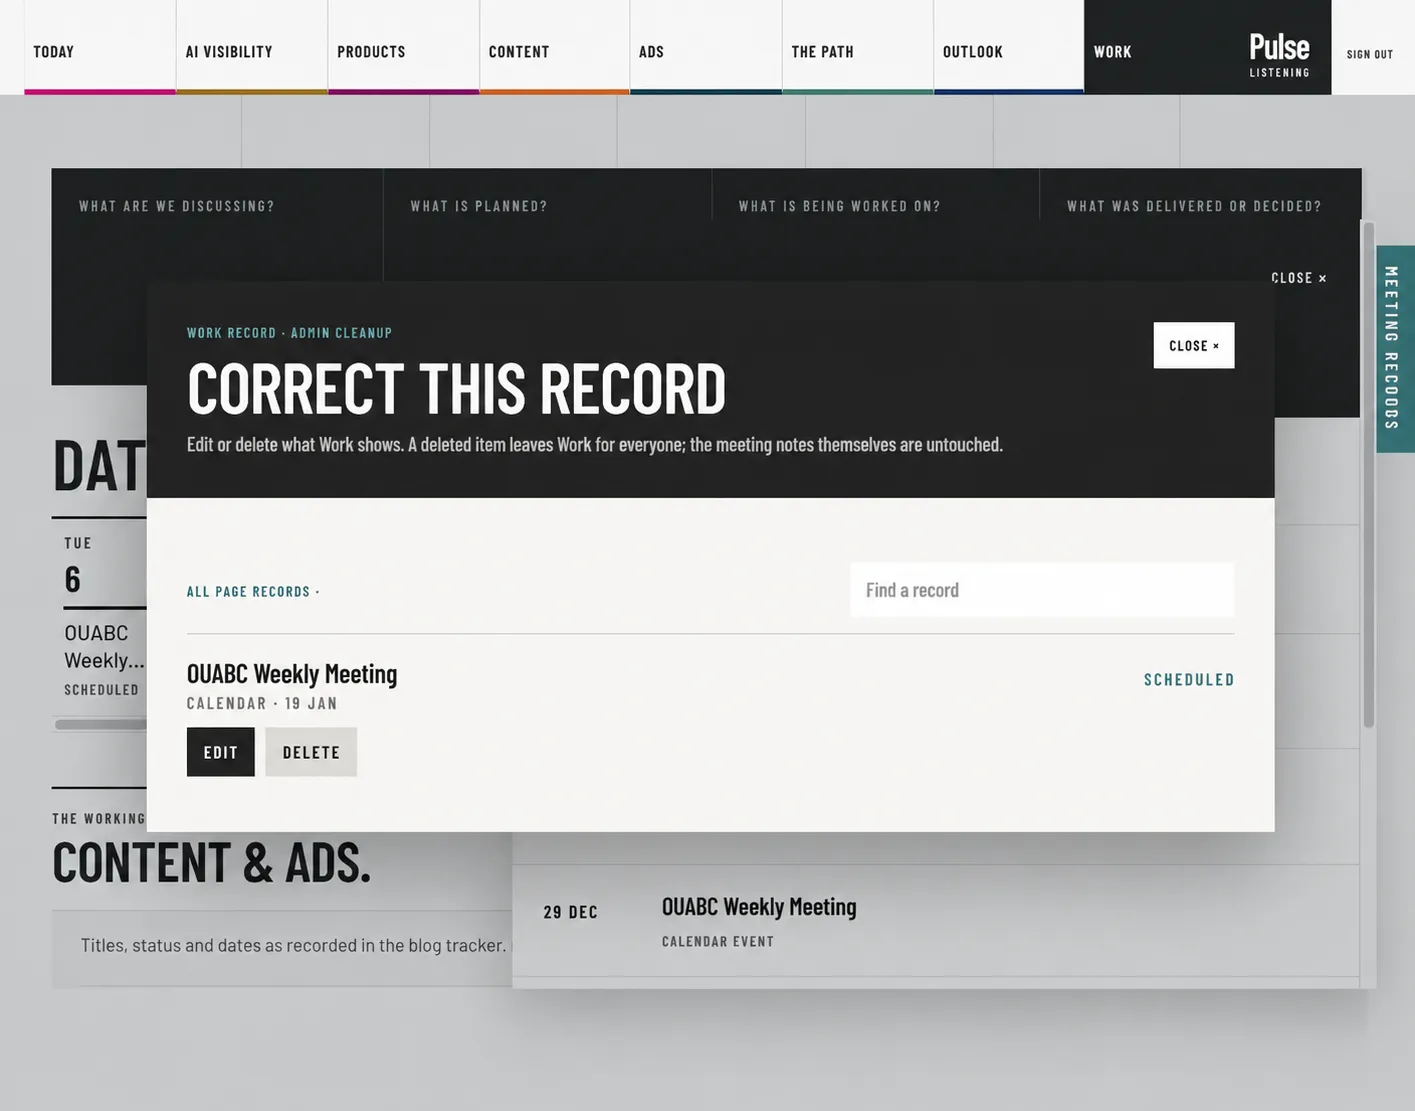The height and width of the screenshot is (1111, 1415).
Task: Switch to the Outlook tab
Action: click(1009, 48)
